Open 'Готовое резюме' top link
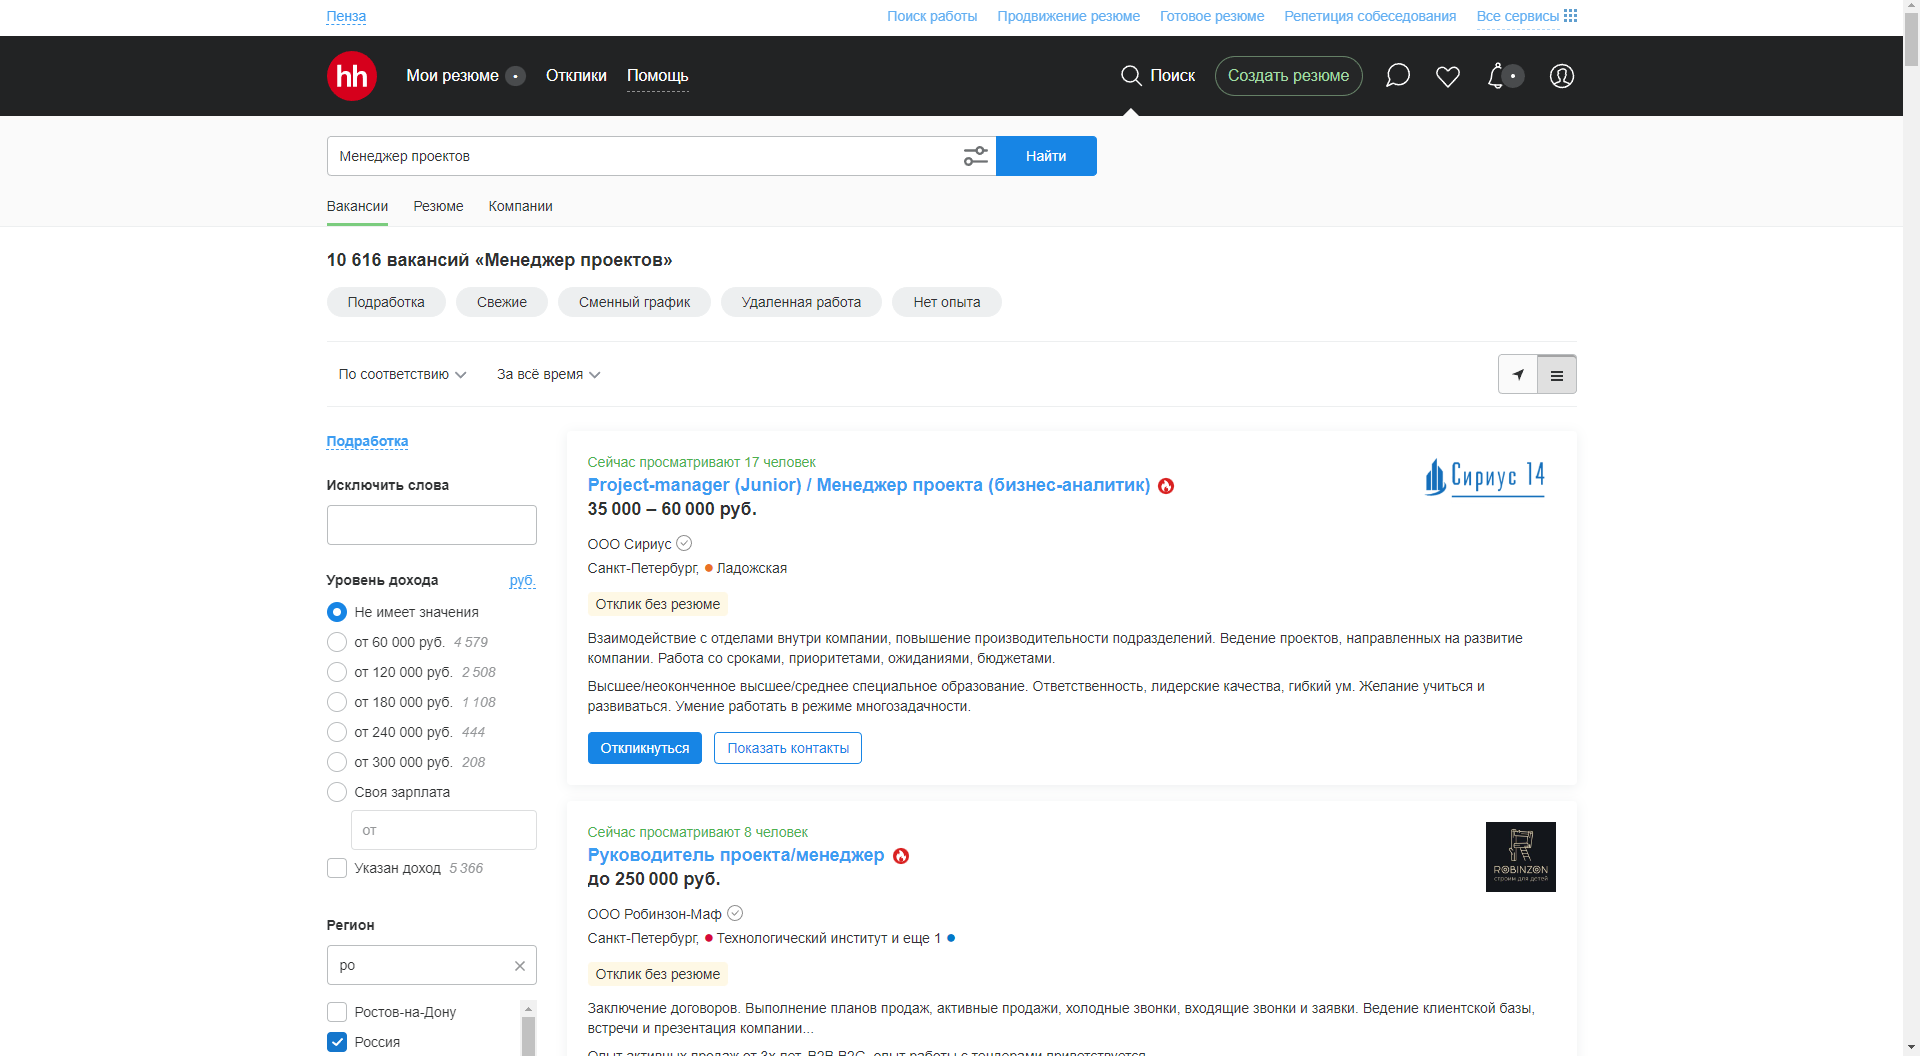Screen dimensions: 1920x1056 click(1212, 16)
